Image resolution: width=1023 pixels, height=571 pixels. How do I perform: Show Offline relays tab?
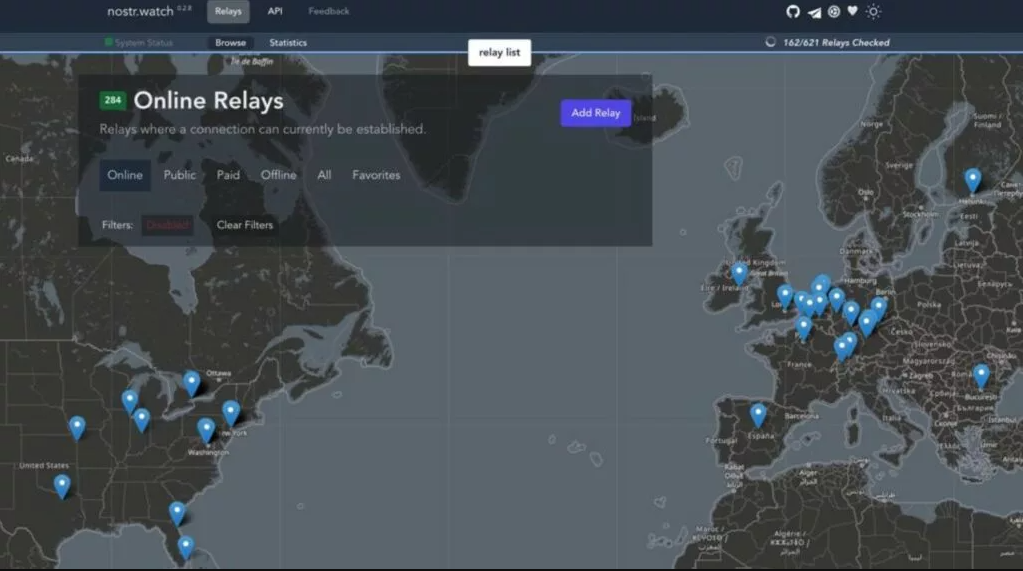(278, 175)
